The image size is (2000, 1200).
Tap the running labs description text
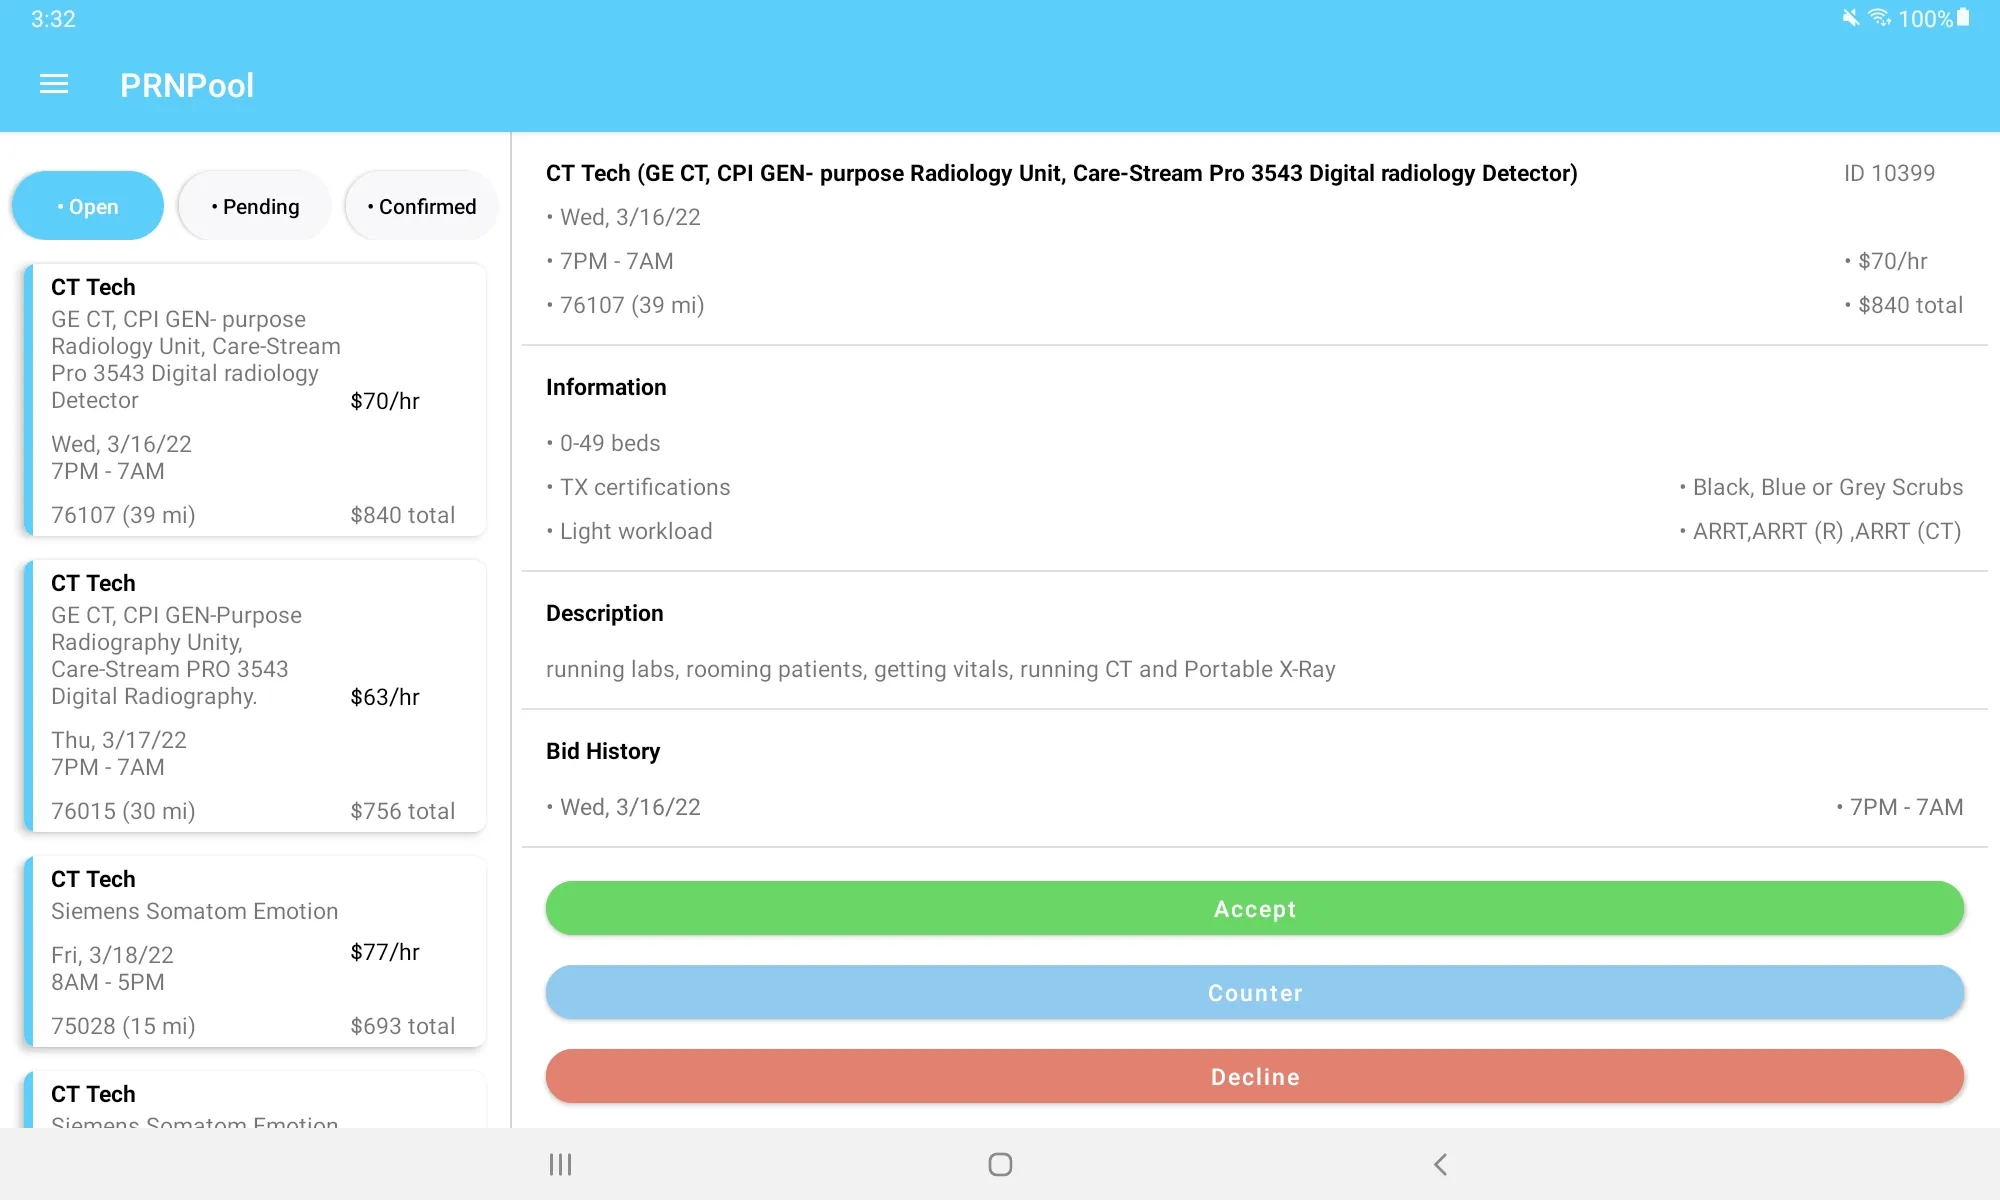click(941, 669)
